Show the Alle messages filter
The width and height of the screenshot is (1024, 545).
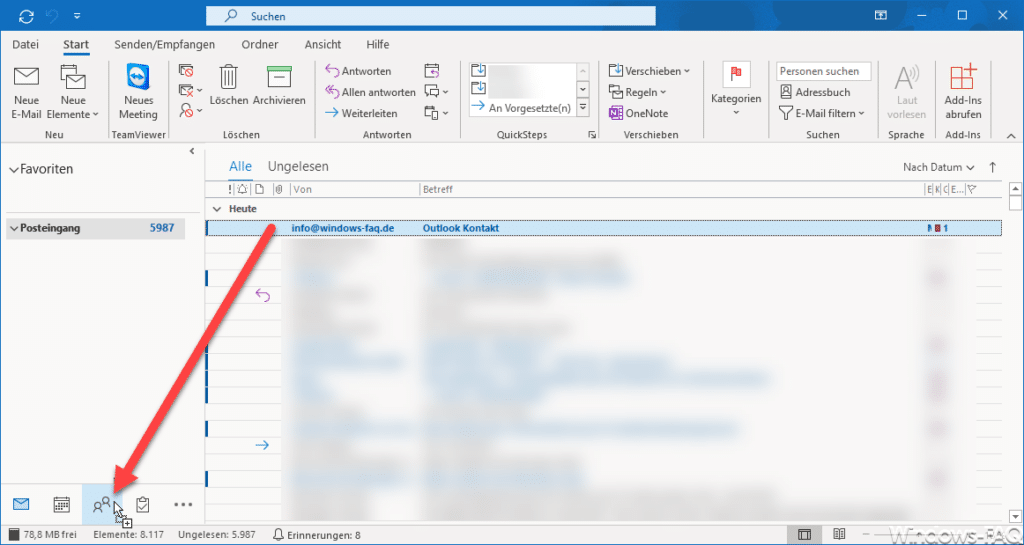pos(240,166)
